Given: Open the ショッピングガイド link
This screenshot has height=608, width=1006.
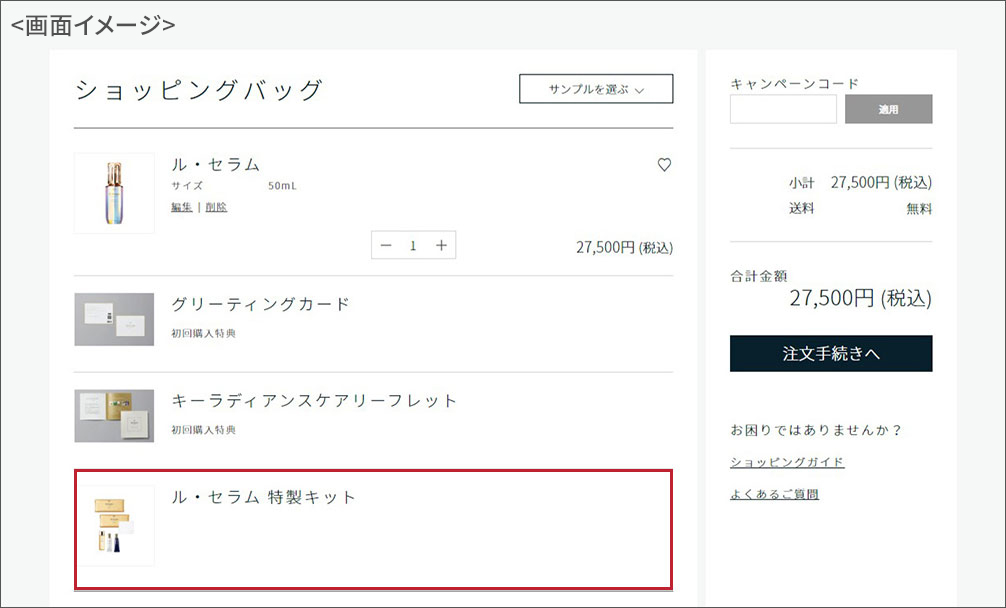Looking at the screenshot, I should 787,462.
